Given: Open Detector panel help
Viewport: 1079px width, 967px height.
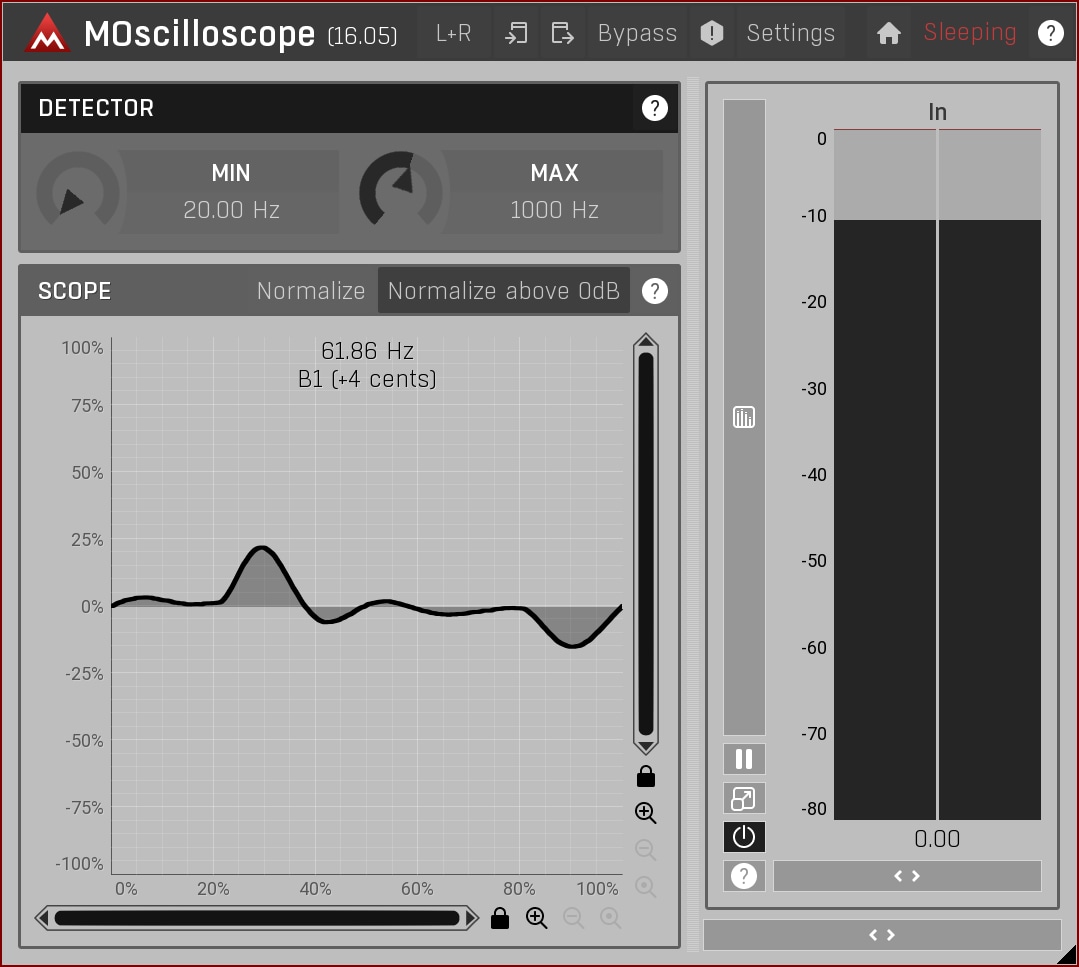Looking at the screenshot, I should [654, 108].
